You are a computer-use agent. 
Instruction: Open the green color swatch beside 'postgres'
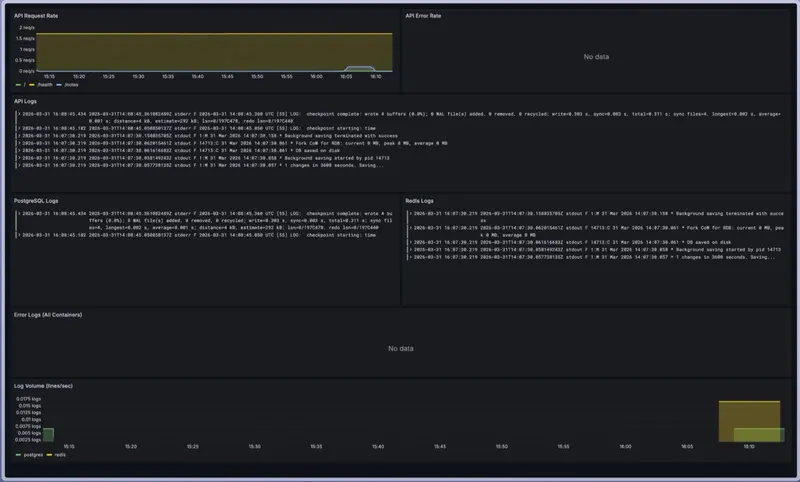click(18, 454)
